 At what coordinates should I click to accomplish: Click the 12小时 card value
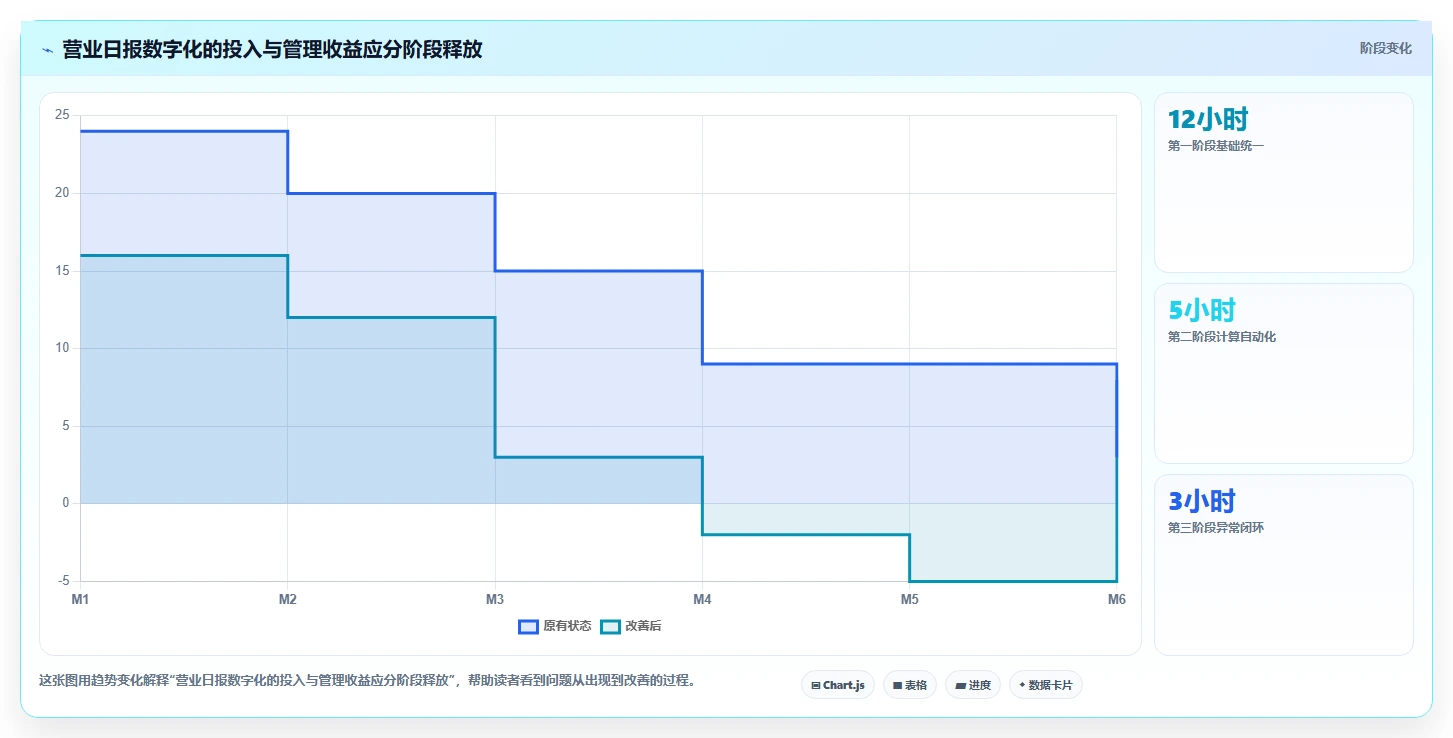tap(1208, 119)
